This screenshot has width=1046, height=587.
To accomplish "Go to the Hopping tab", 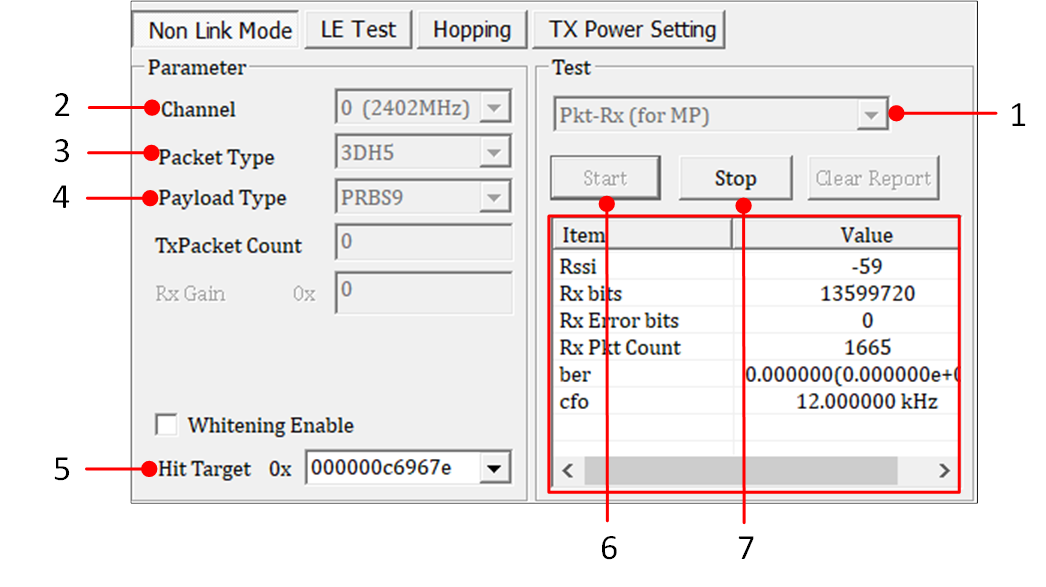I will pos(472,30).
